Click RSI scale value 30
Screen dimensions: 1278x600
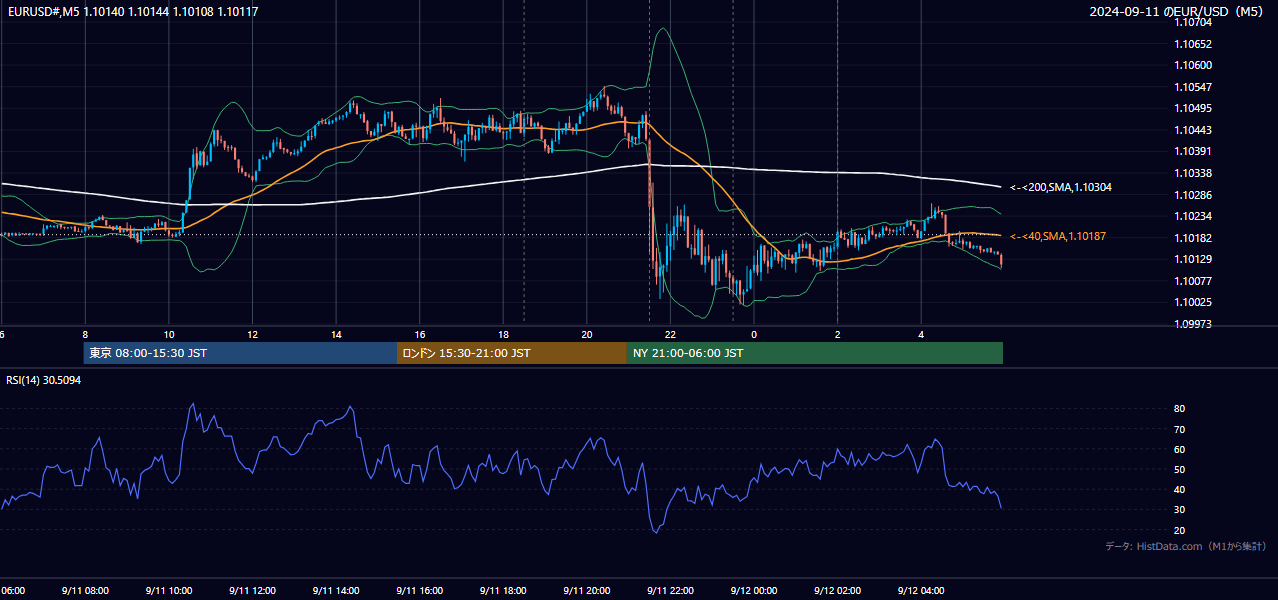pos(1180,509)
